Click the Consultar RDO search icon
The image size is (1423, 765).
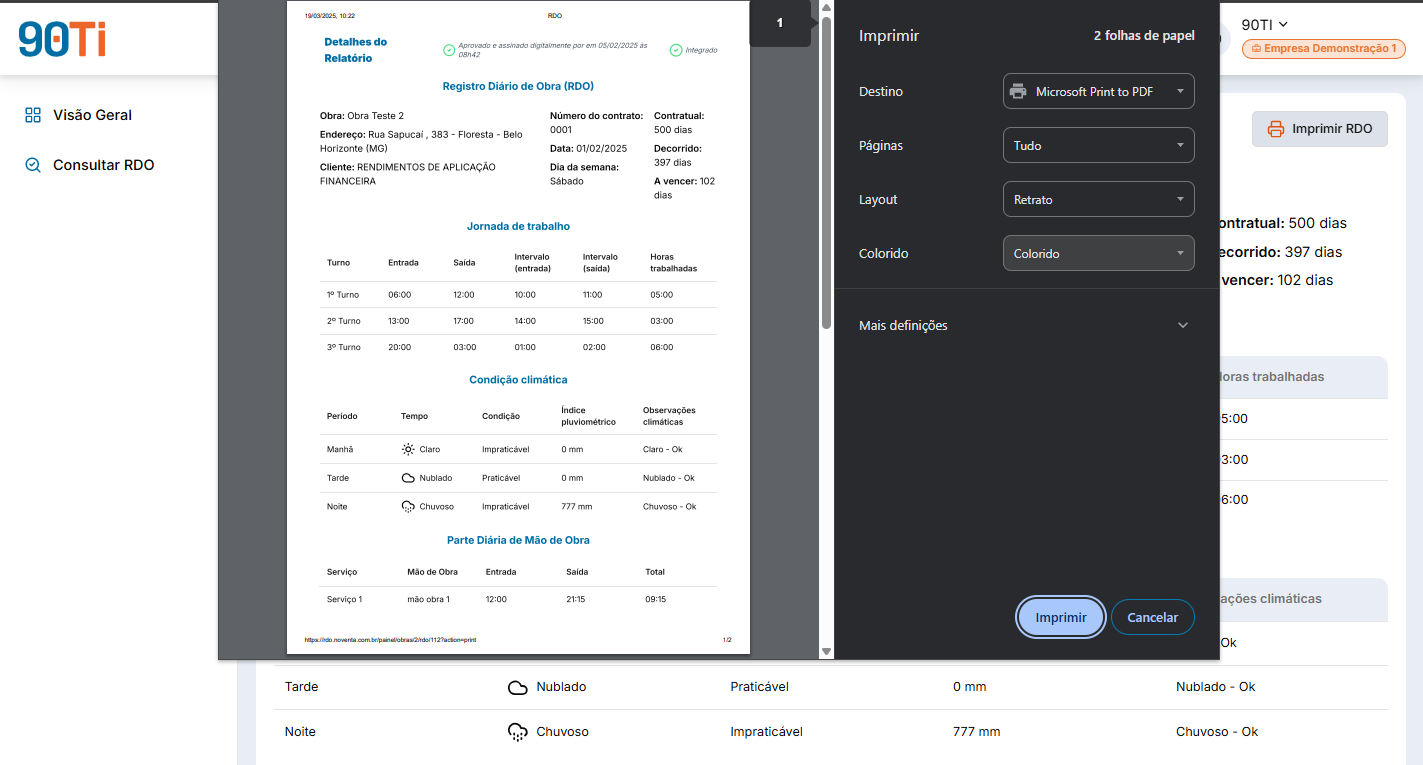pos(33,165)
